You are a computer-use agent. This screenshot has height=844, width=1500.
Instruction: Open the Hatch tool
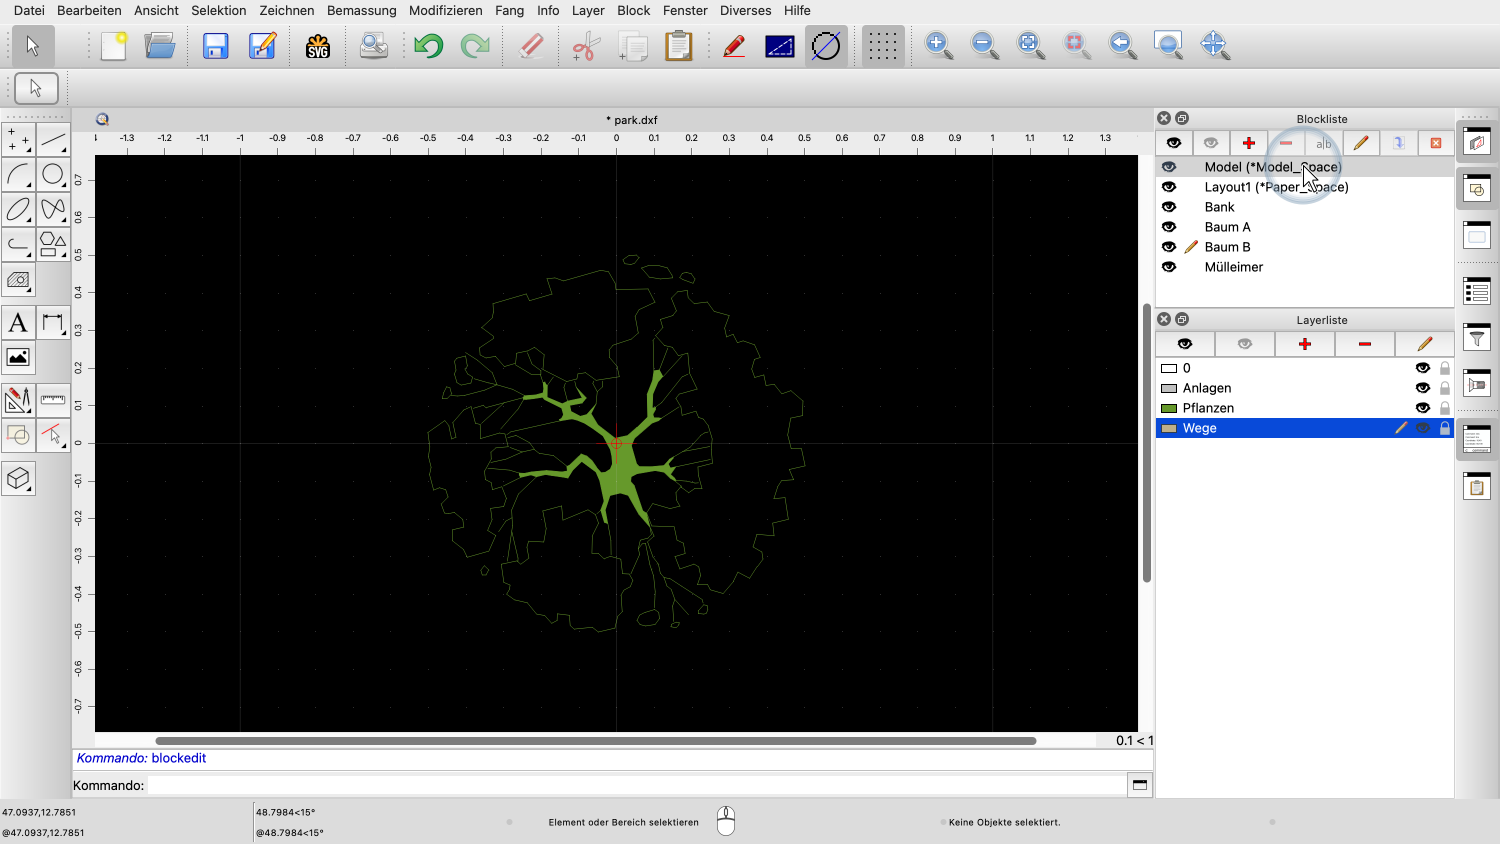tap(18, 280)
